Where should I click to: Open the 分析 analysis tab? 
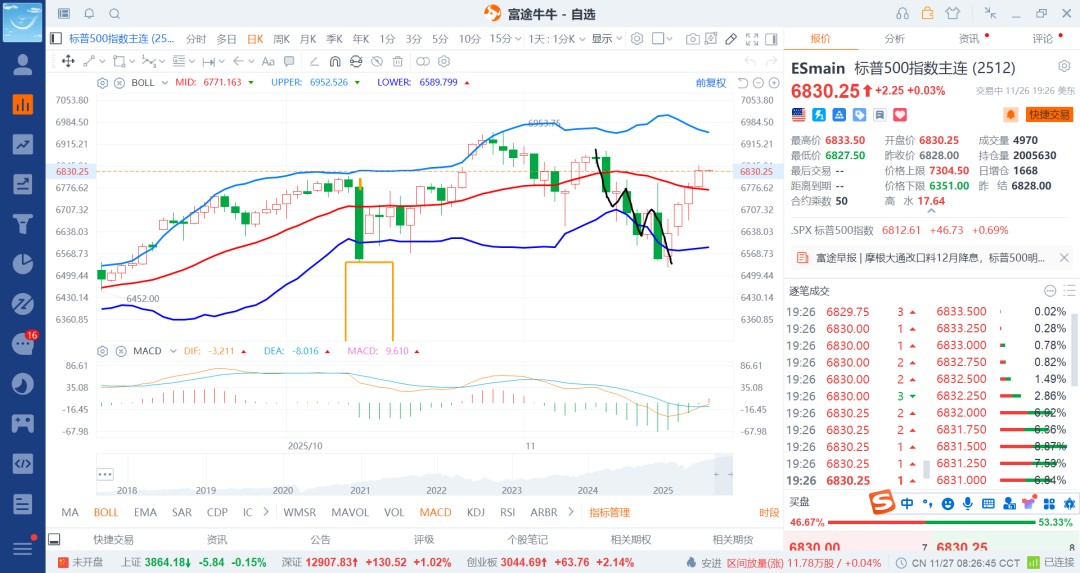pyautogui.click(x=895, y=39)
